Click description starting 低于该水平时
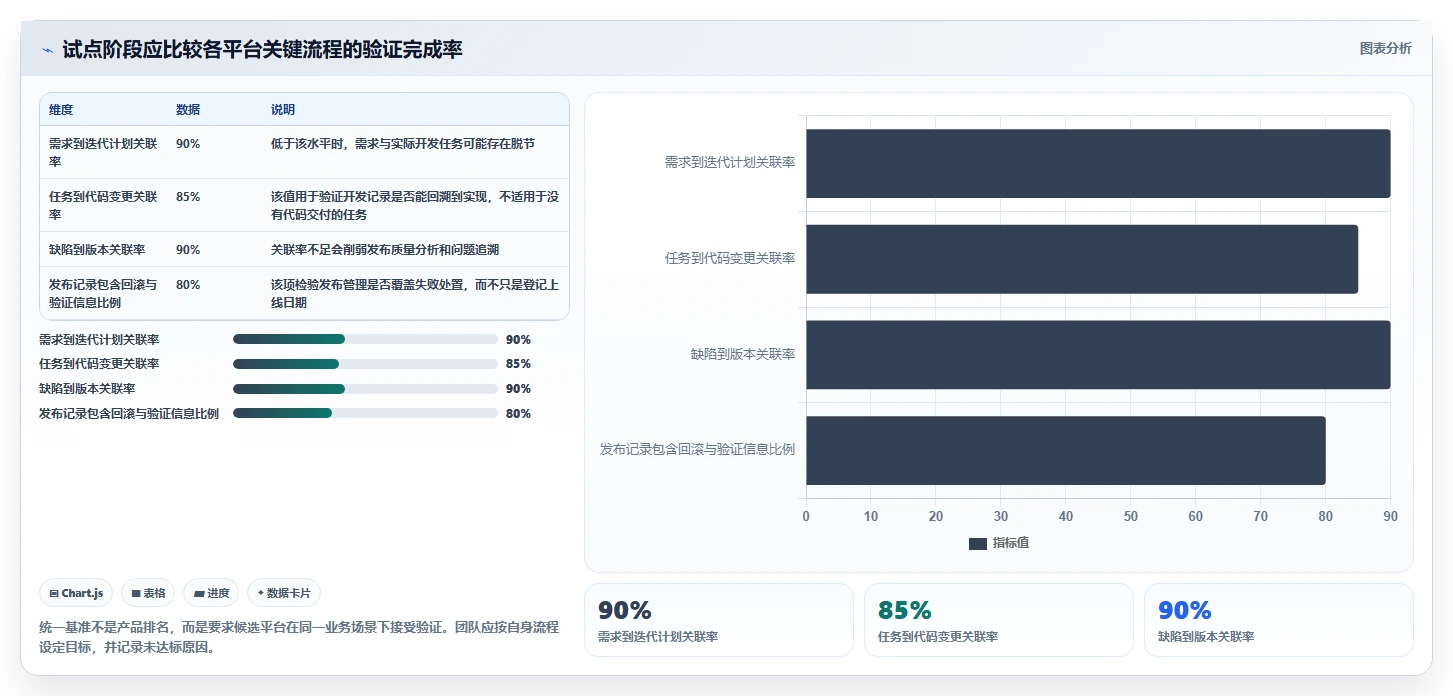Screen dimensions: 1453x696 pyautogui.click(x=403, y=144)
